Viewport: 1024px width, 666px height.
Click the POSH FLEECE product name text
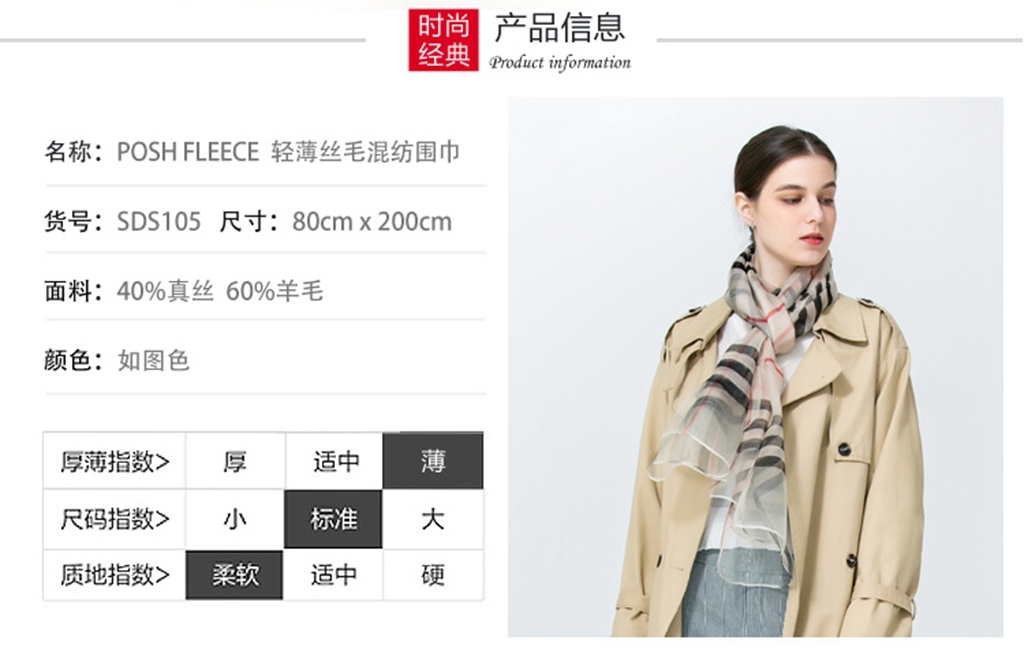pos(188,152)
